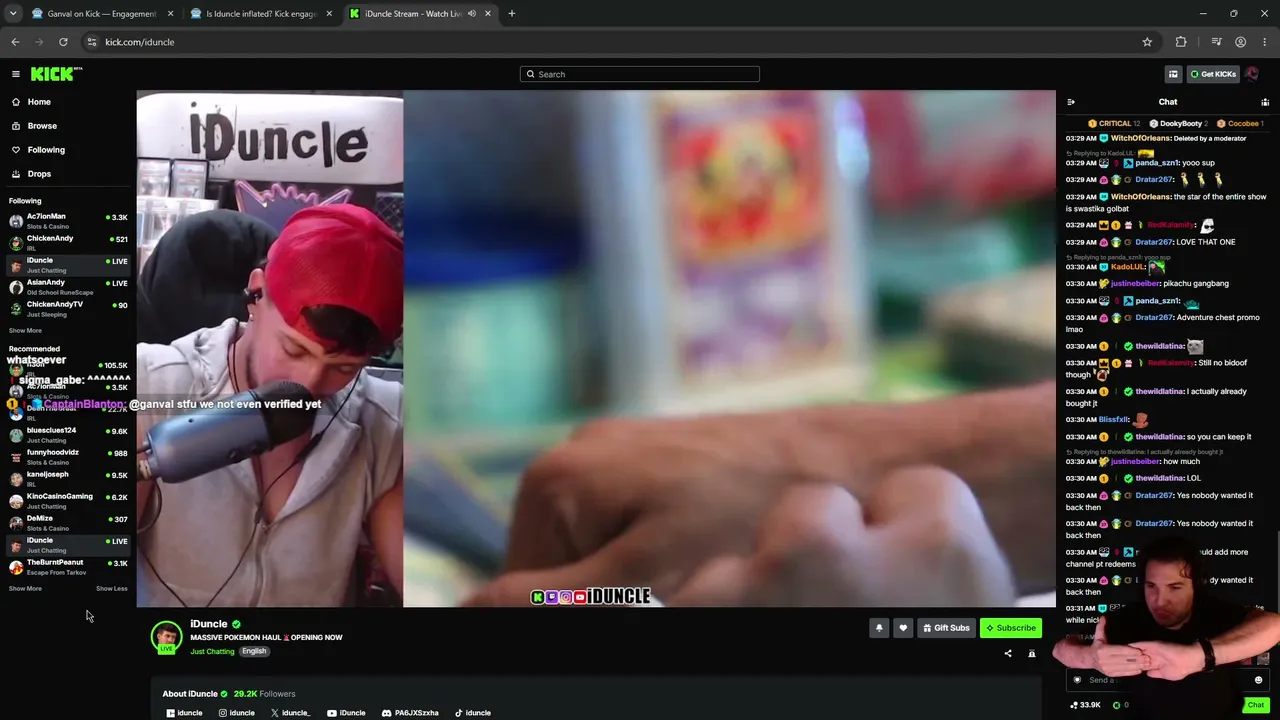Expand Following list with Show More
The height and width of the screenshot is (720, 1280).
pyautogui.click(x=25, y=330)
